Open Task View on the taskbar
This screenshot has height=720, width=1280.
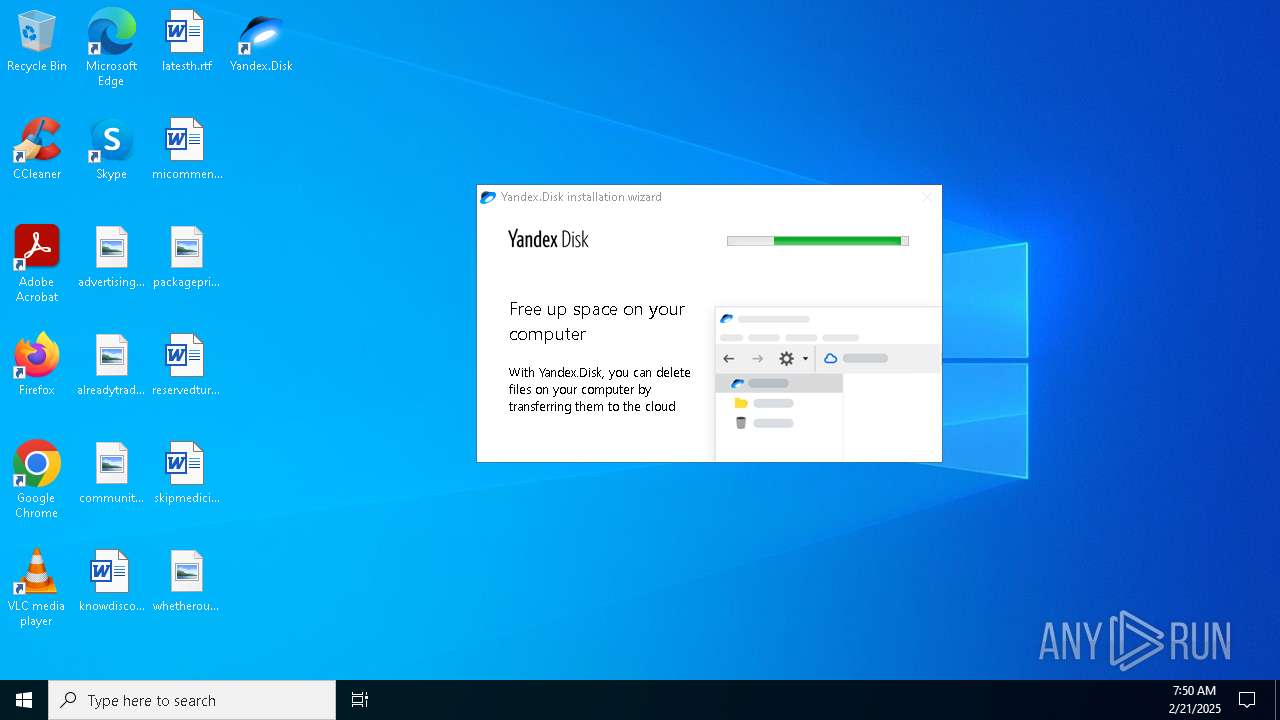(x=360, y=700)
